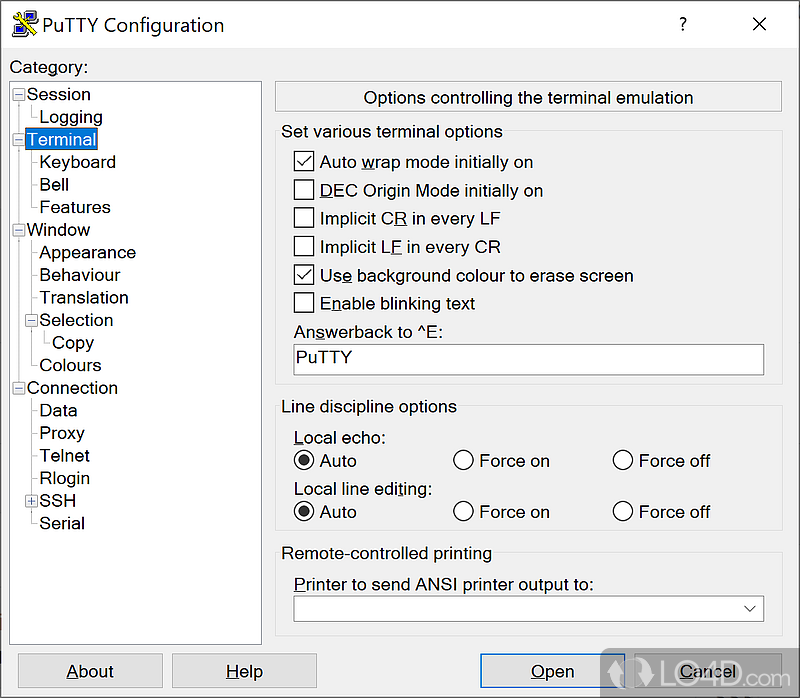Turn on Enable blinking text

click(x=304, y=303)
